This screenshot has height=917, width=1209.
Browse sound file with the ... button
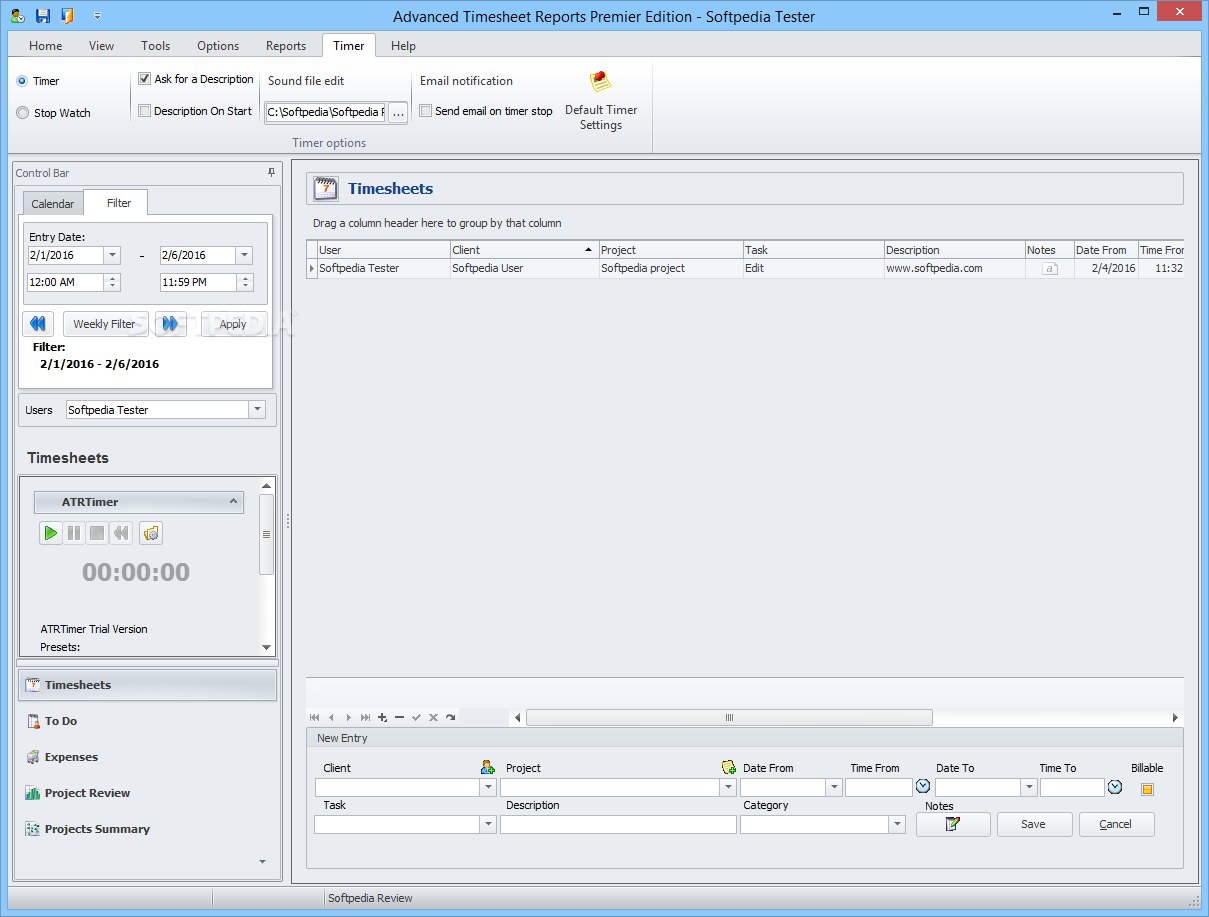[x=398, y=113]
